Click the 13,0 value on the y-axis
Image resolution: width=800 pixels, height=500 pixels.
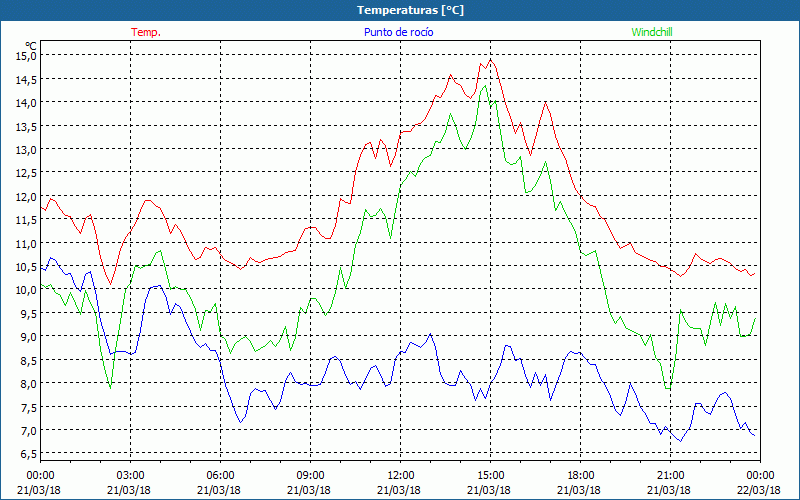coord(26,149)
